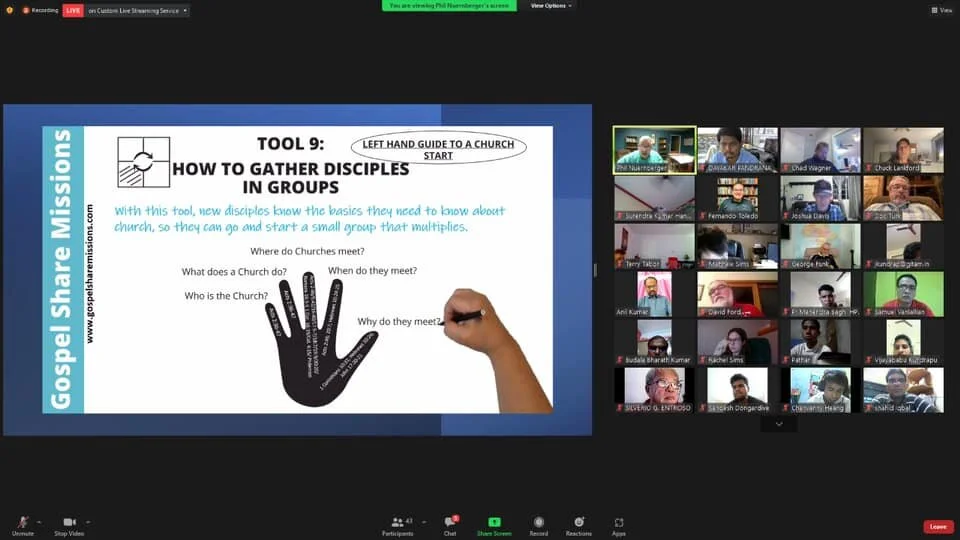Click the meeting info shield icon

(9, 10)
